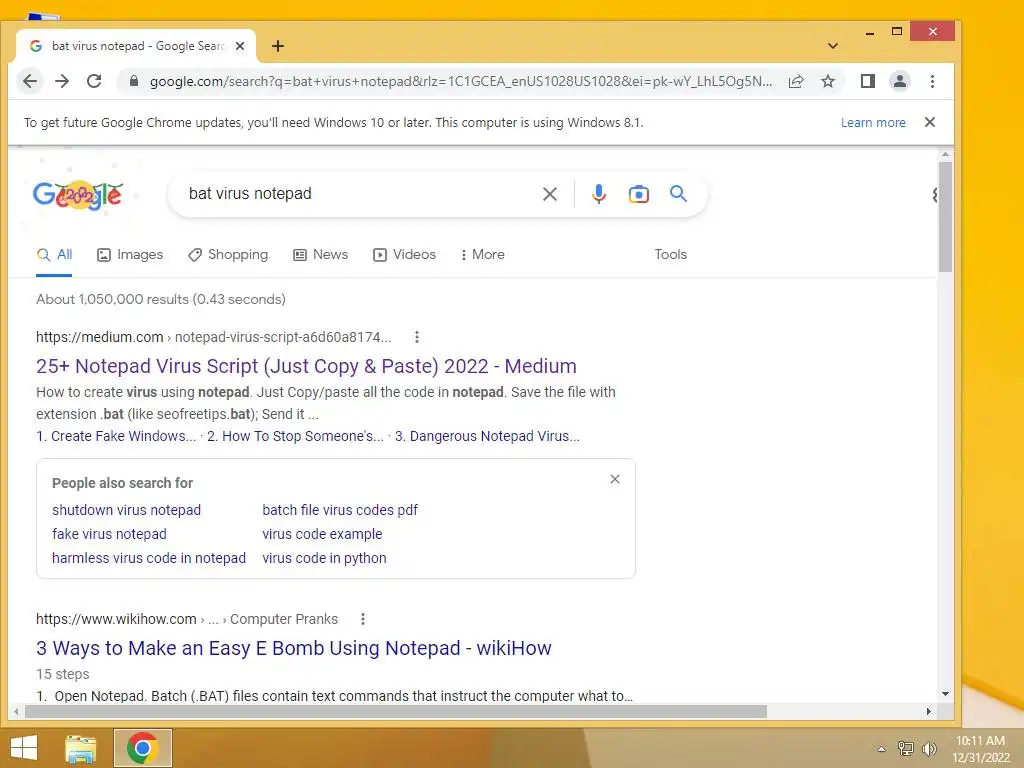Screen dimensions: 1024x768
Task: Search for 'shutdown virus notepad'
Action: tap(127, 510)
